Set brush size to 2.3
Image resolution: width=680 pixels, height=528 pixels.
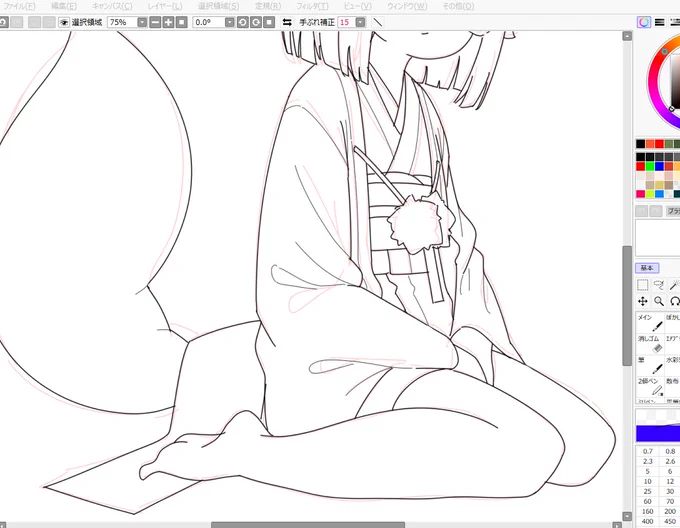click(647, 461)
